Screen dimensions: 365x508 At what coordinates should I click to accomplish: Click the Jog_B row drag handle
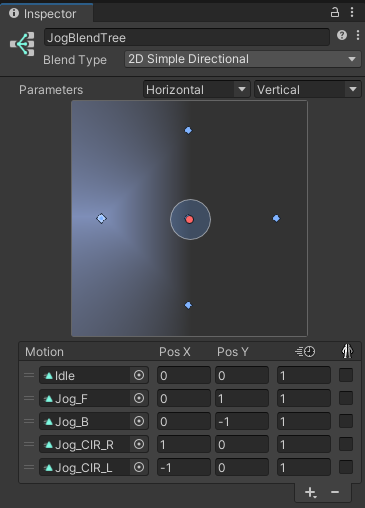tap(29, 421)
